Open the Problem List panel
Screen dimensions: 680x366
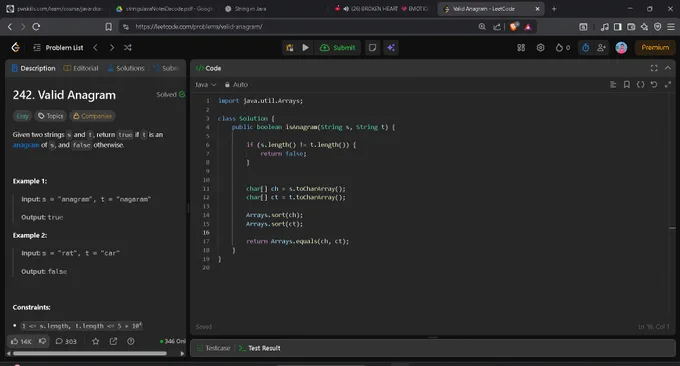coord(59,48)
